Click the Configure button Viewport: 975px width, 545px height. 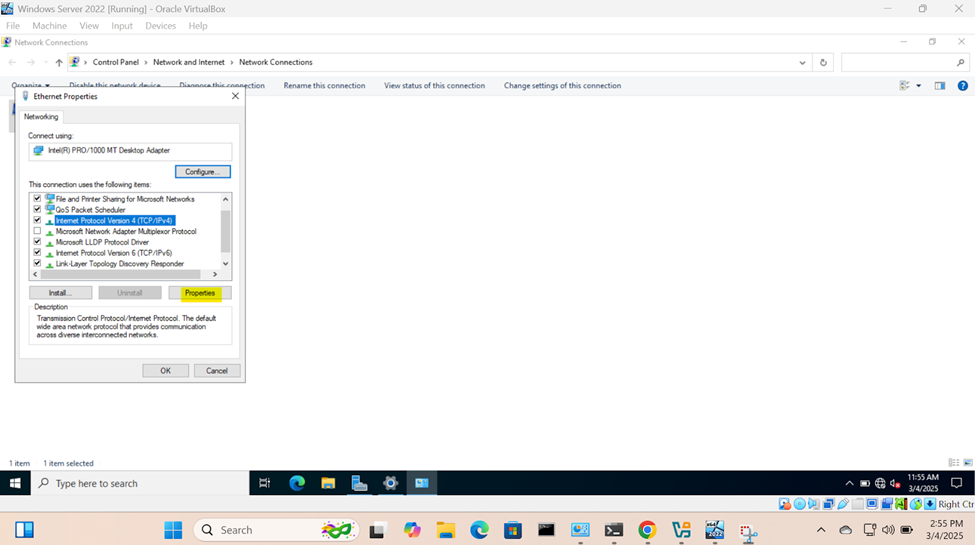pyautogui.click(x=203, y=172)
